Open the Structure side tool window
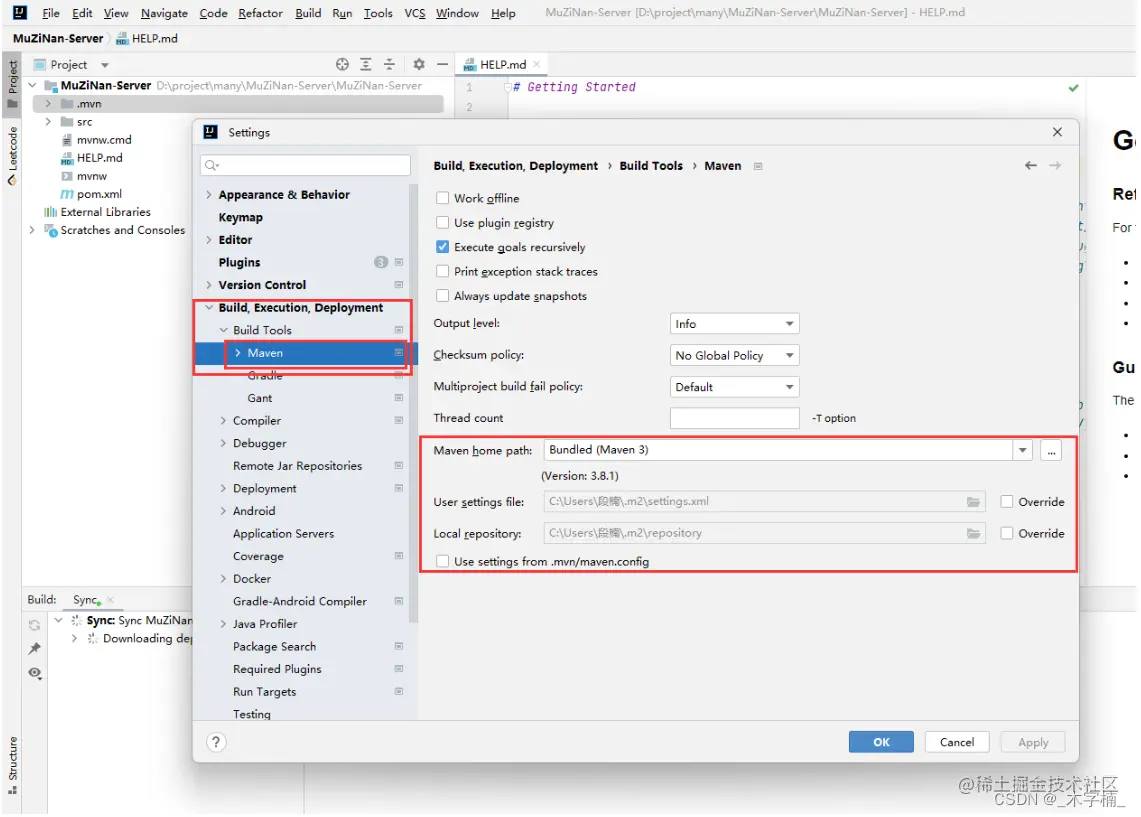Screen dimensions: 1141x817 click(12, 765)
